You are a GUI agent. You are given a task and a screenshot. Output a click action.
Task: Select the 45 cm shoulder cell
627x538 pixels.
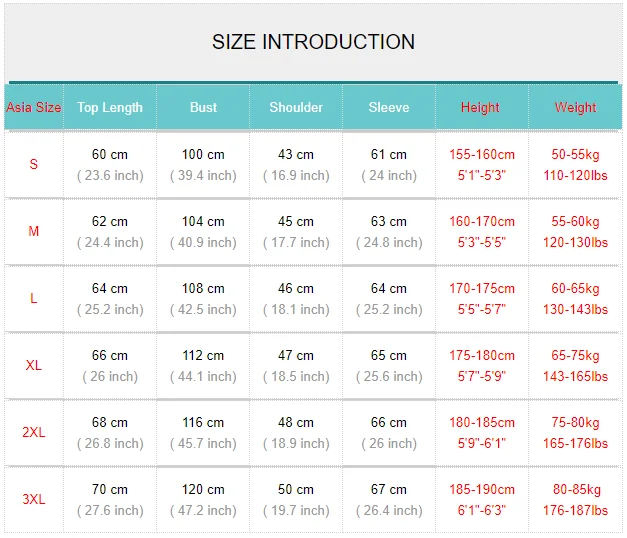point(296,221)
